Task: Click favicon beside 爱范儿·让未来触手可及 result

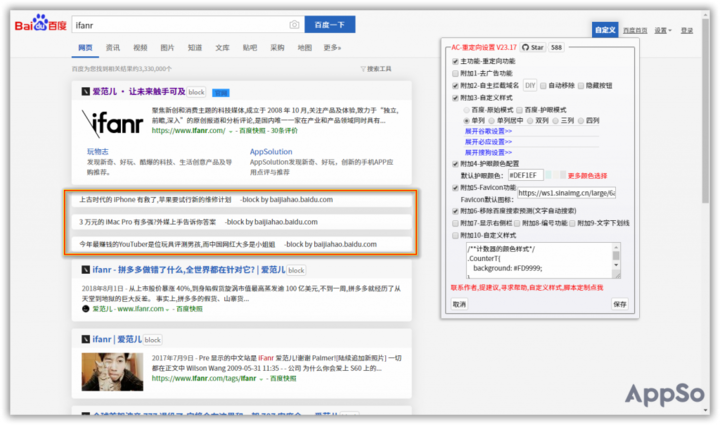Action: (x=85, y=92)
